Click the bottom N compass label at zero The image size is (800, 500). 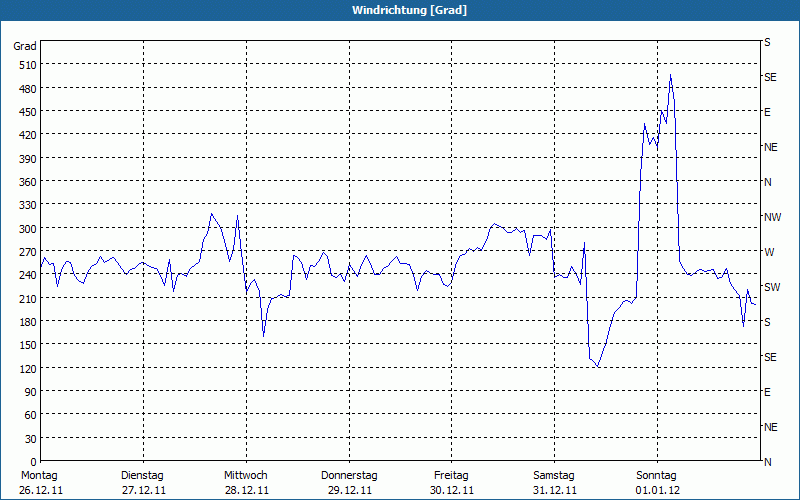[x=768, y=462]
